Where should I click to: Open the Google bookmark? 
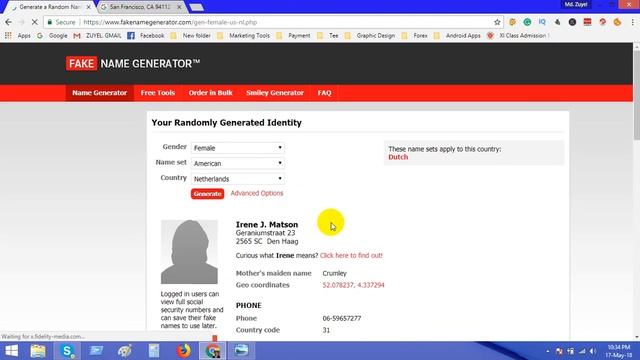52,36
